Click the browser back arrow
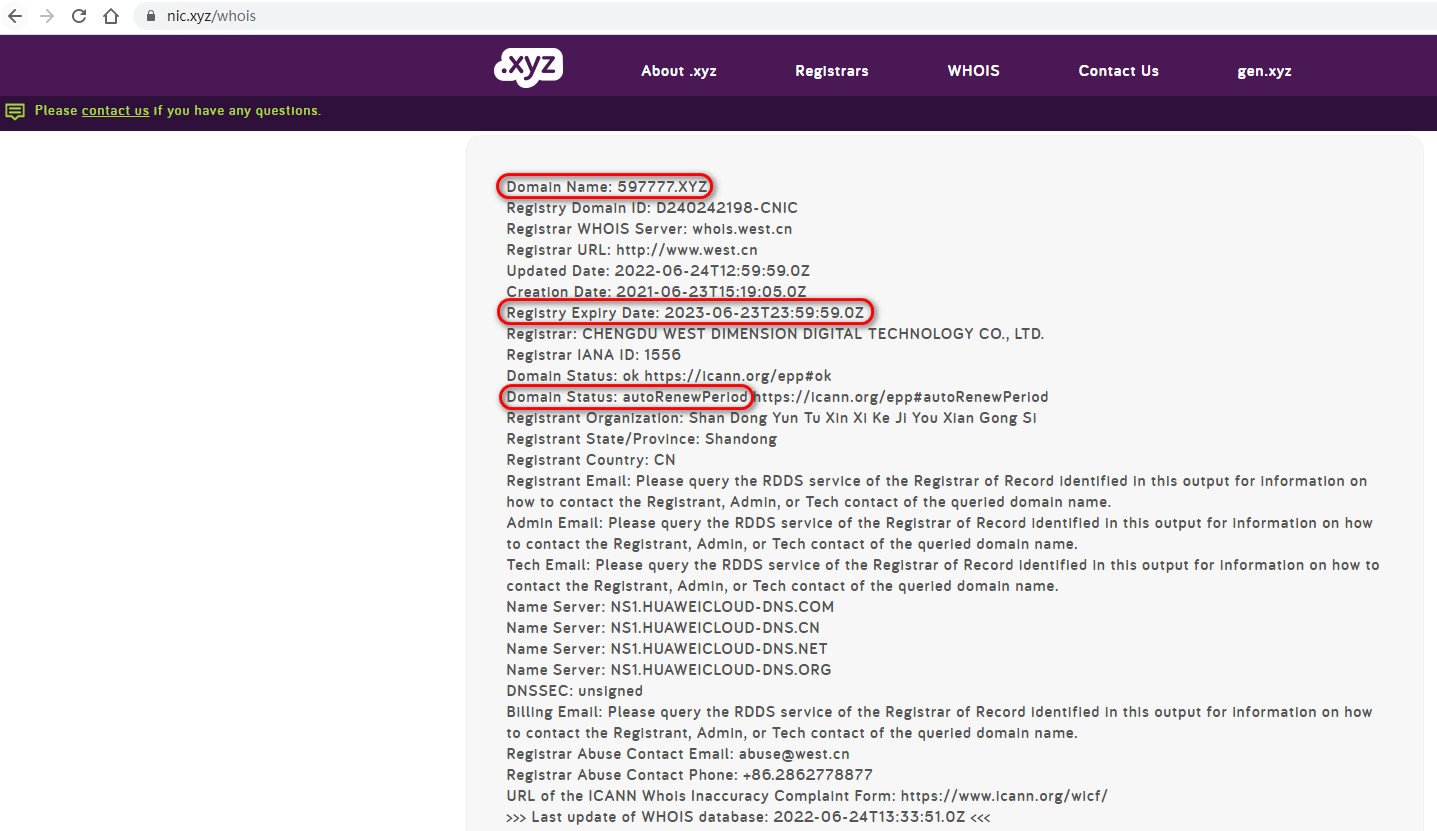Screen dimensions: 1437x831 click(15, 16)
